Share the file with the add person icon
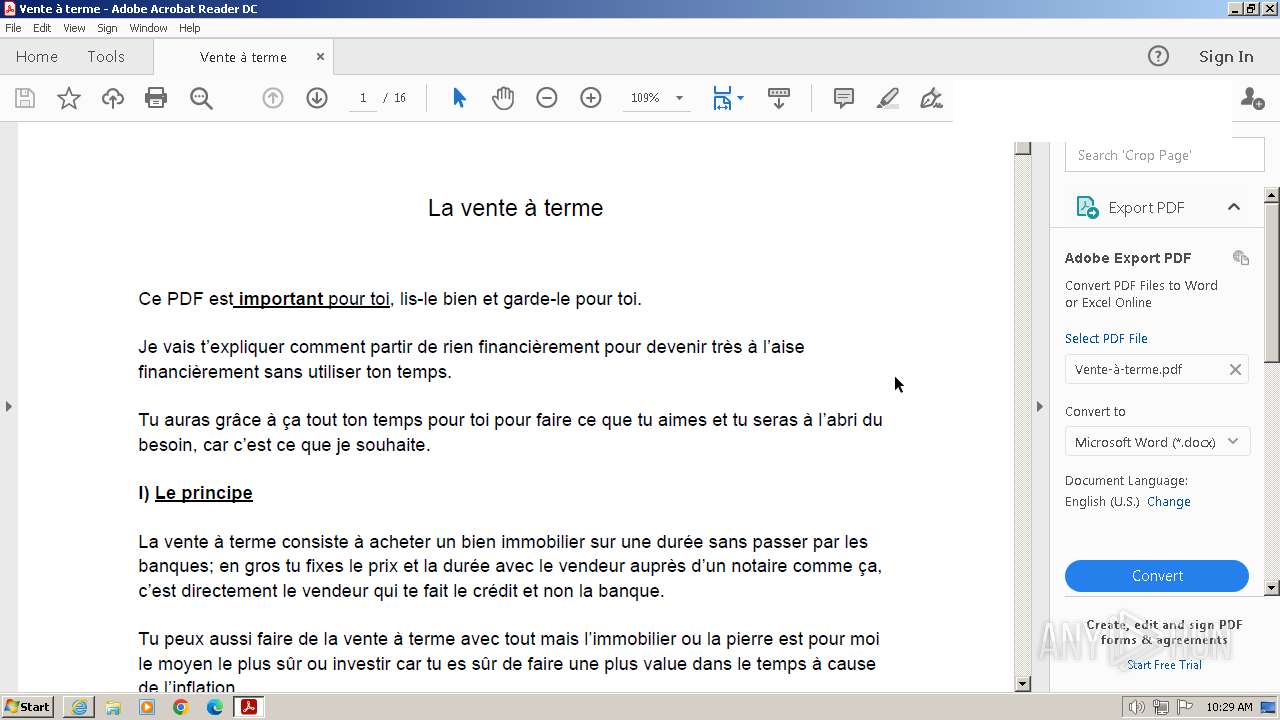1280x720 pixels. point(1252,98)
